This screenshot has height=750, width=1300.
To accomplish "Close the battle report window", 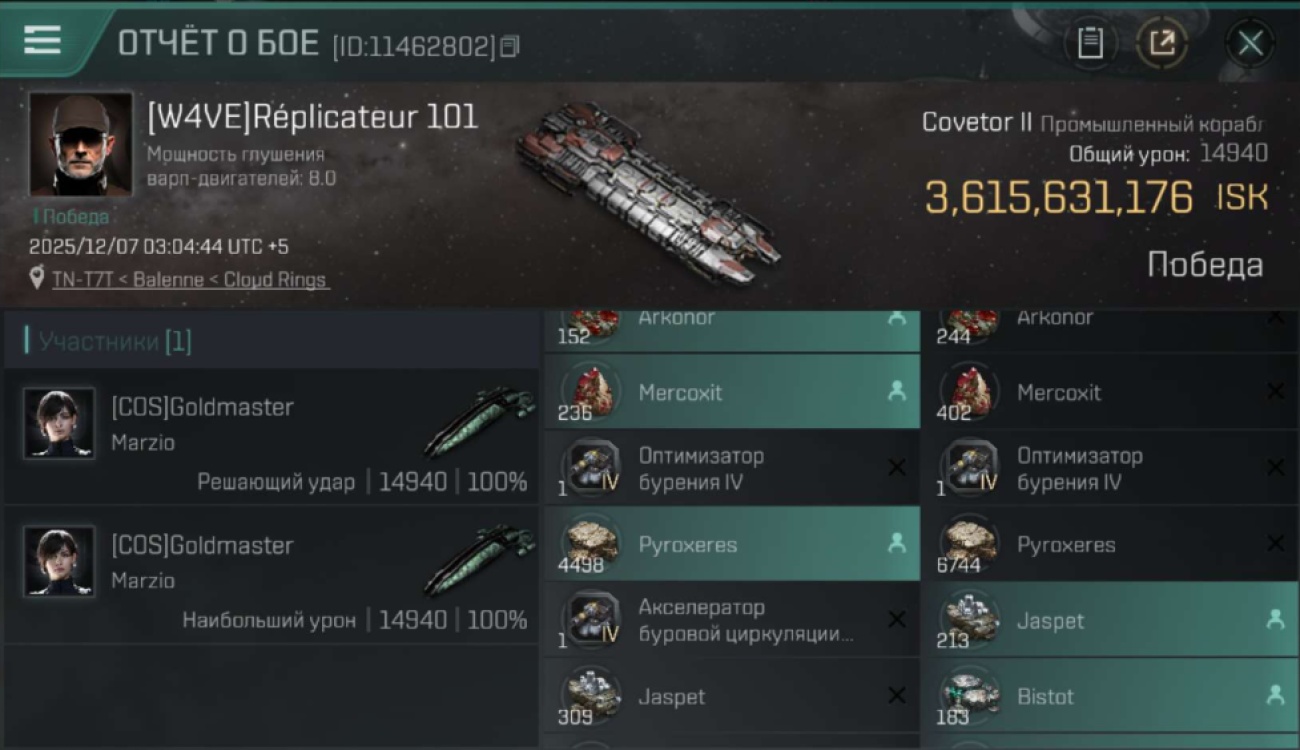I will (1250, 43).
